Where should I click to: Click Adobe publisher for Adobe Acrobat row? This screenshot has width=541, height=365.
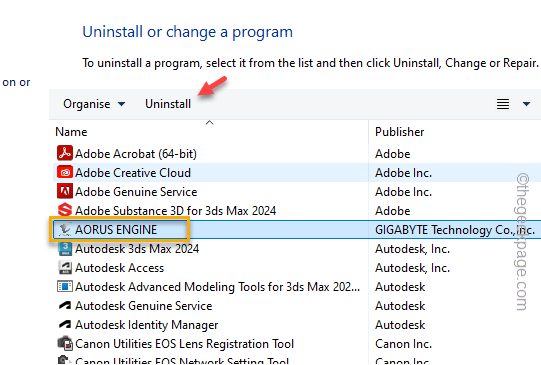(x=393, y=154)
